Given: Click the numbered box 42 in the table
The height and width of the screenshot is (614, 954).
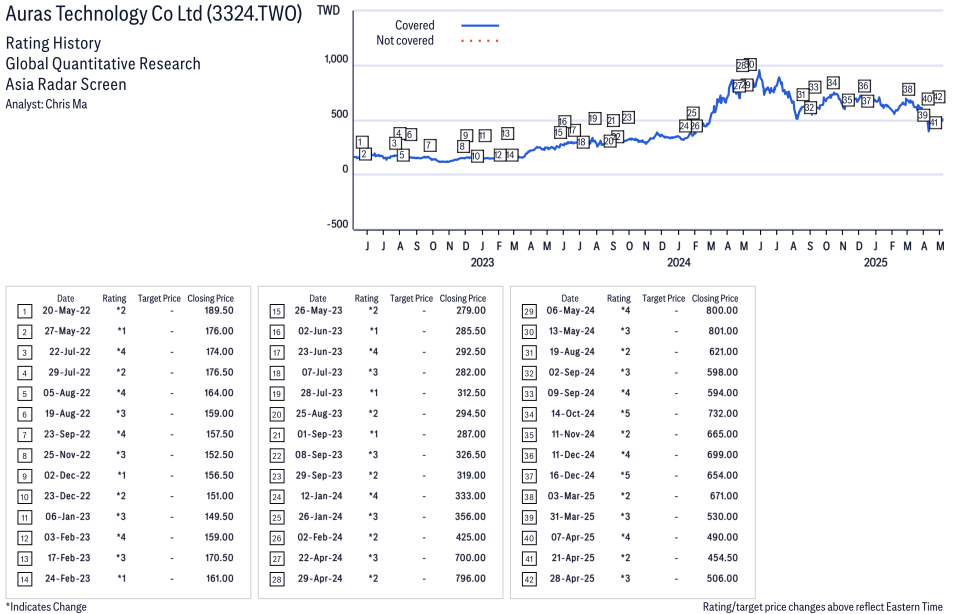Looking at the screenshot, I should click(x=529, y=579).
